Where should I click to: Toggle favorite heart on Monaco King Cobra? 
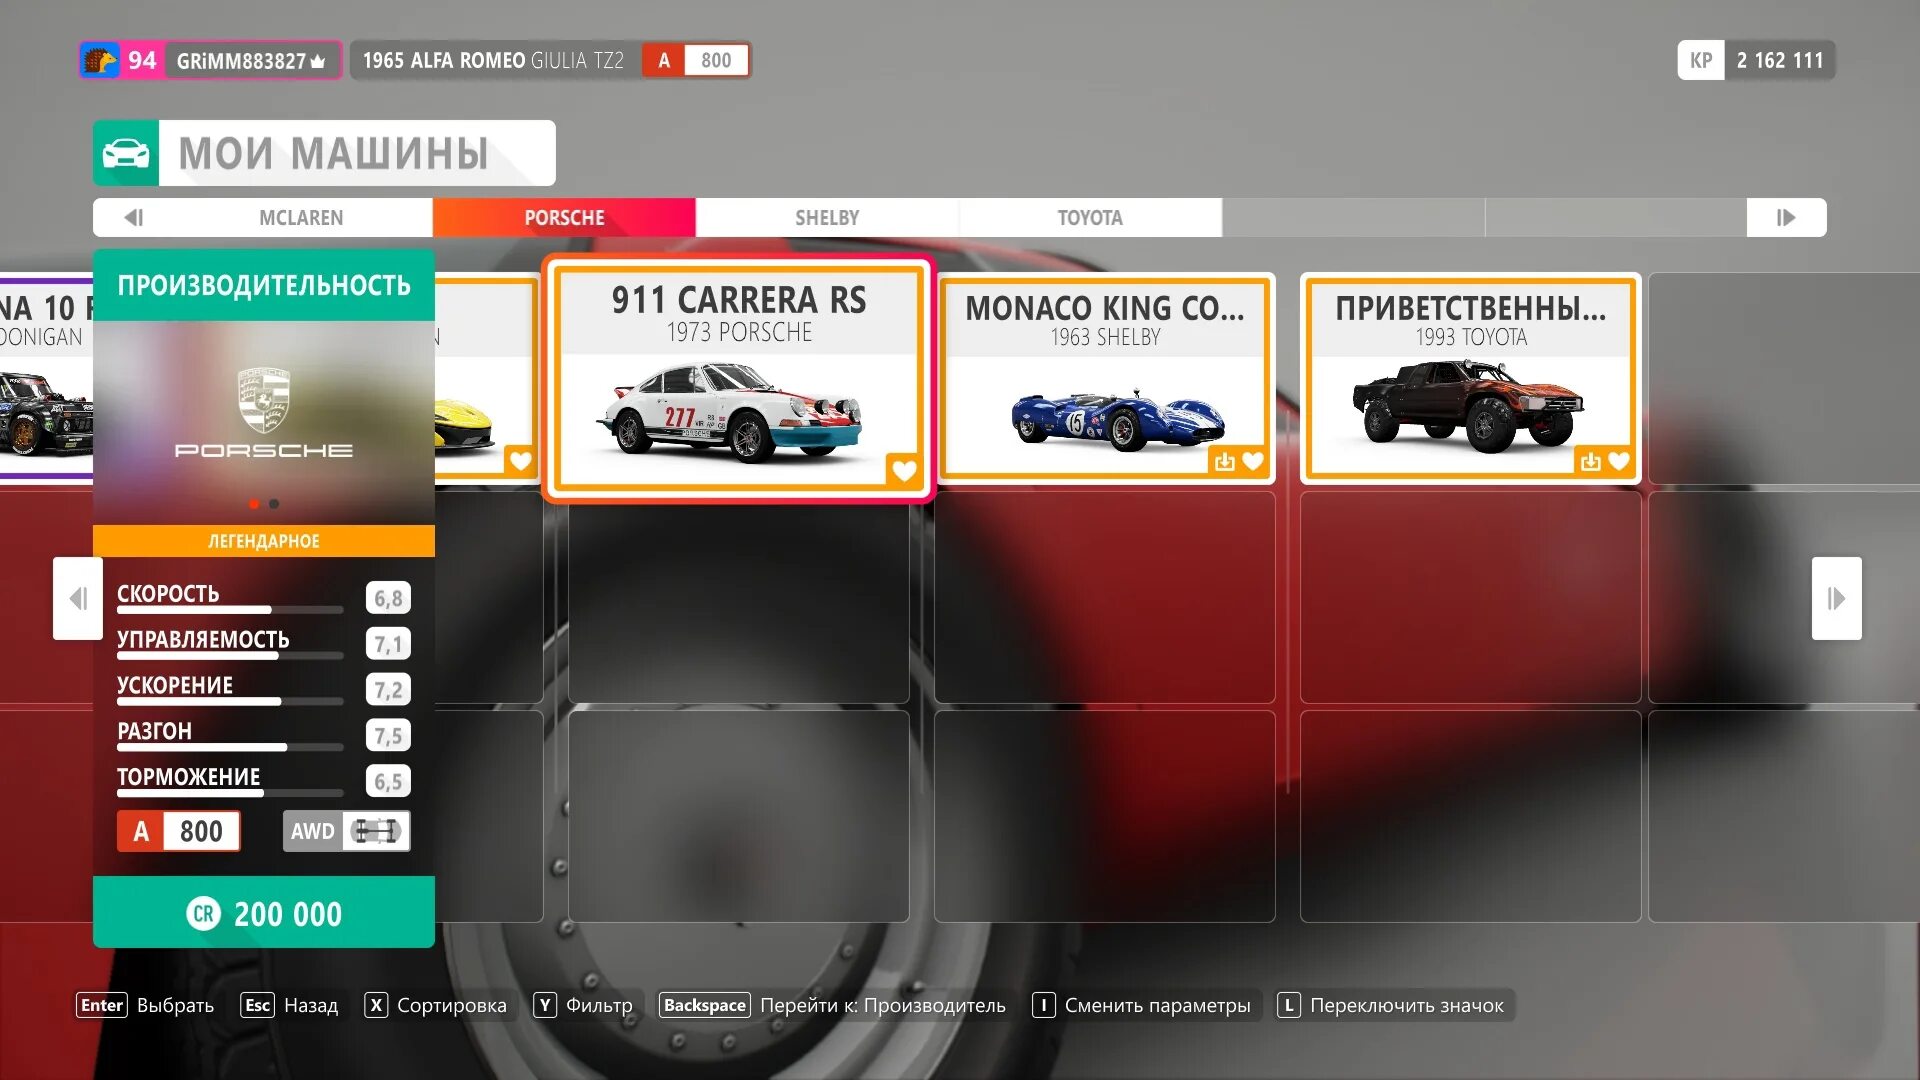click(x=1253, y=461)
